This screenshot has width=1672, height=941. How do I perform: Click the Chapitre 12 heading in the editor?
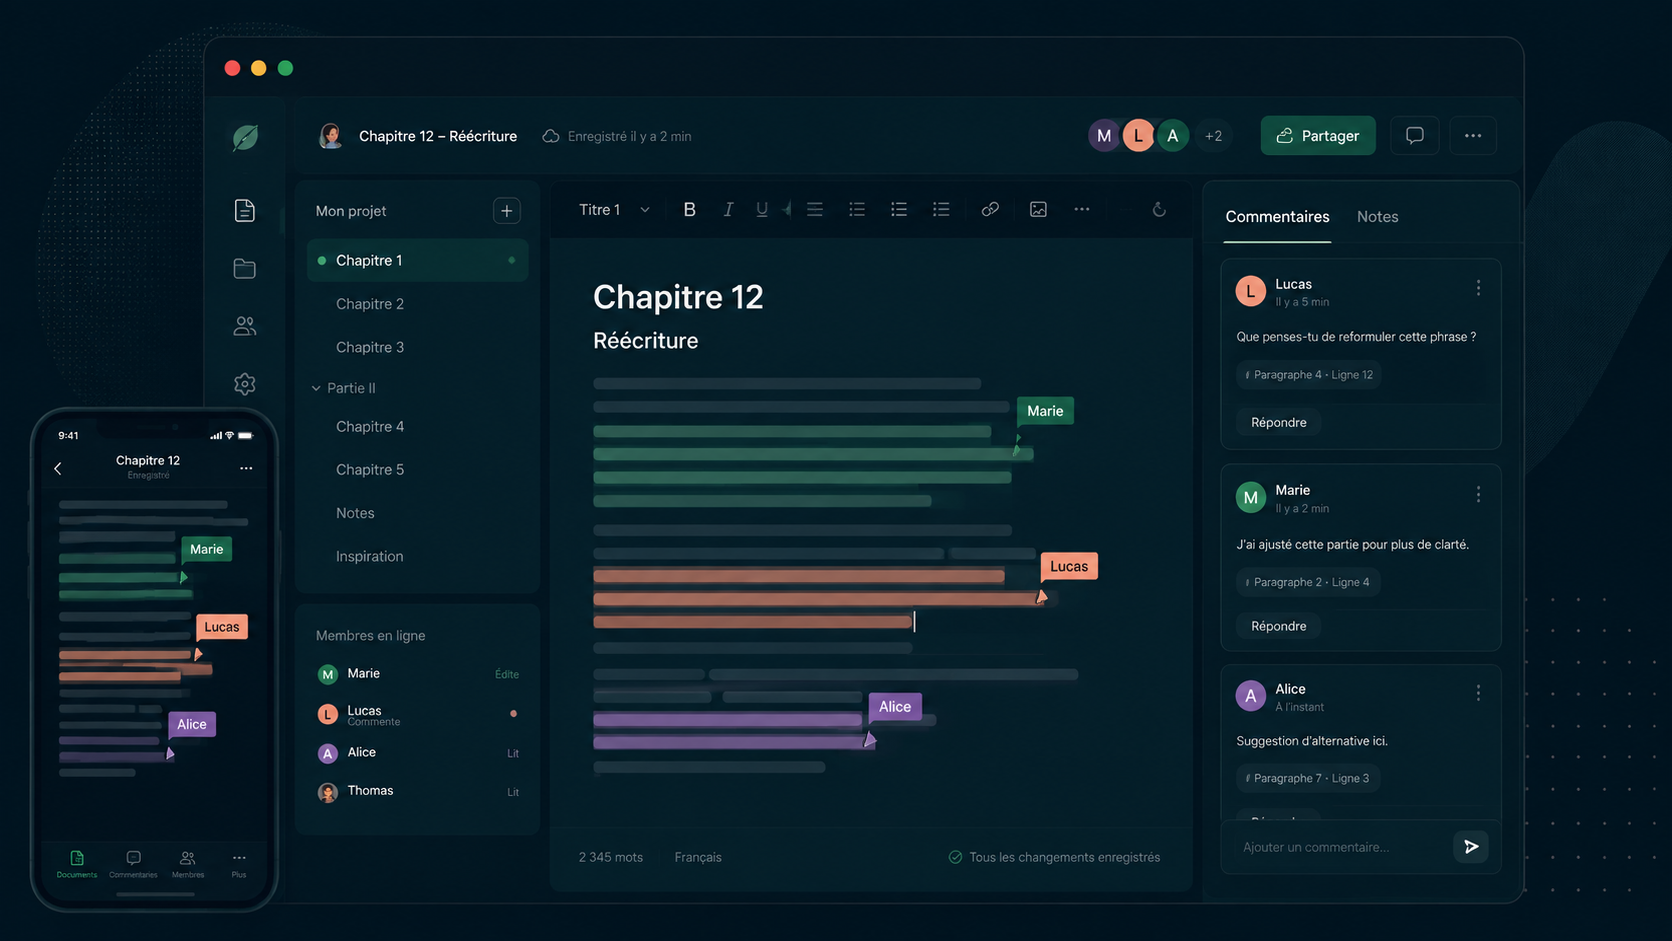(678, 297)
